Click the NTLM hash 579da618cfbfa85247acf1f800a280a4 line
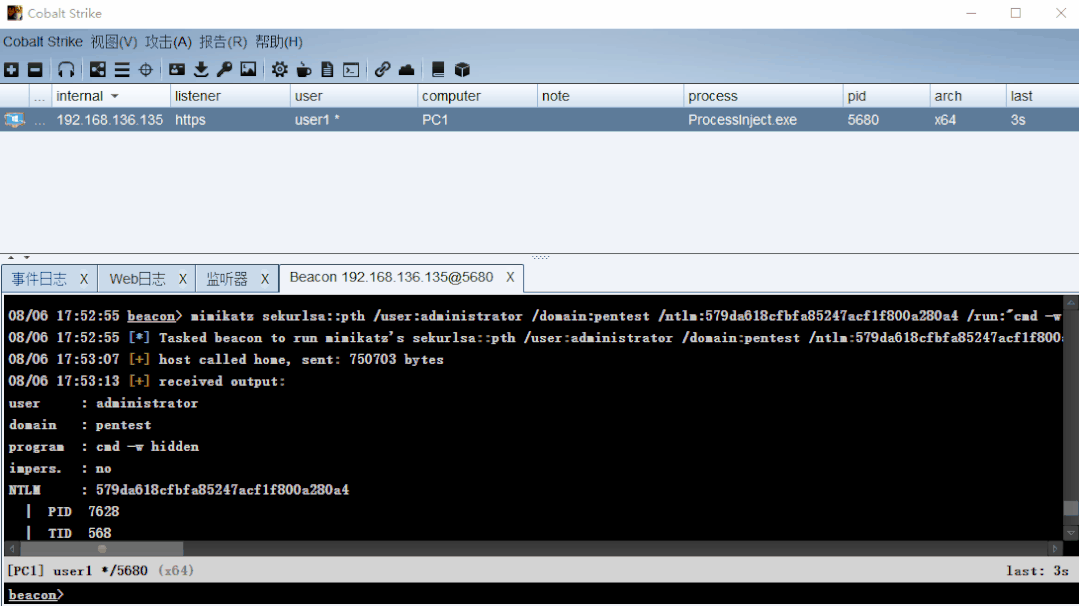 coord(179,490)
